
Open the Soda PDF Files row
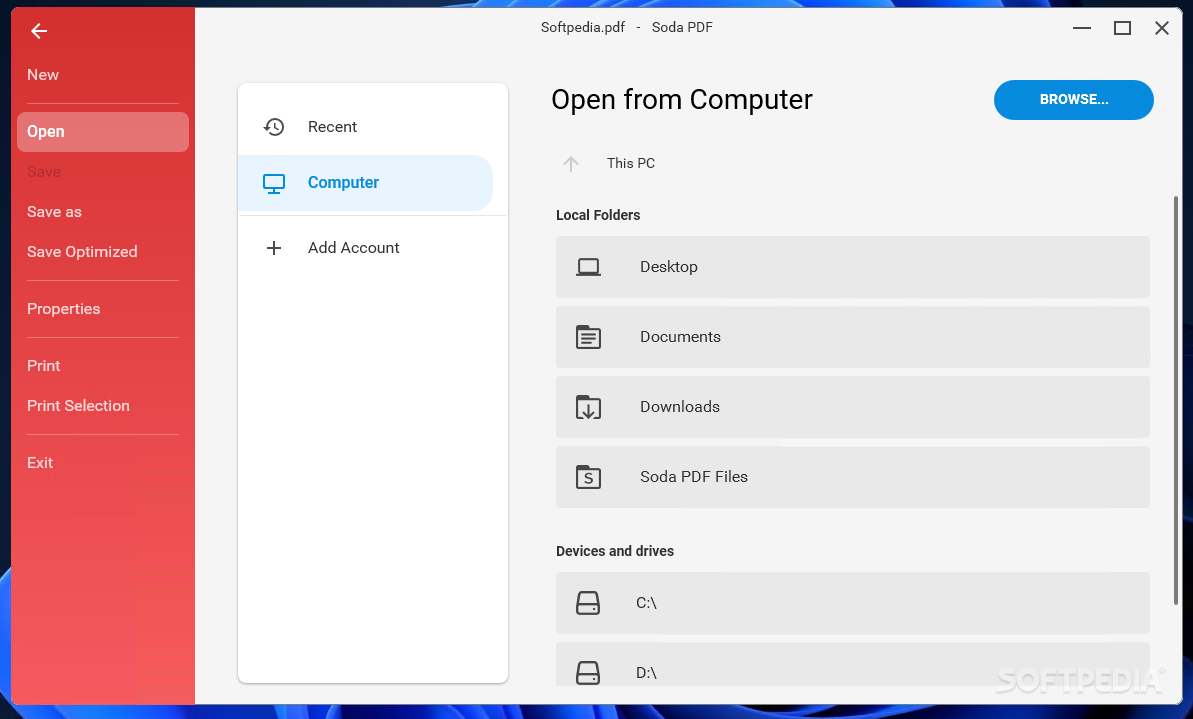point(852,477)
